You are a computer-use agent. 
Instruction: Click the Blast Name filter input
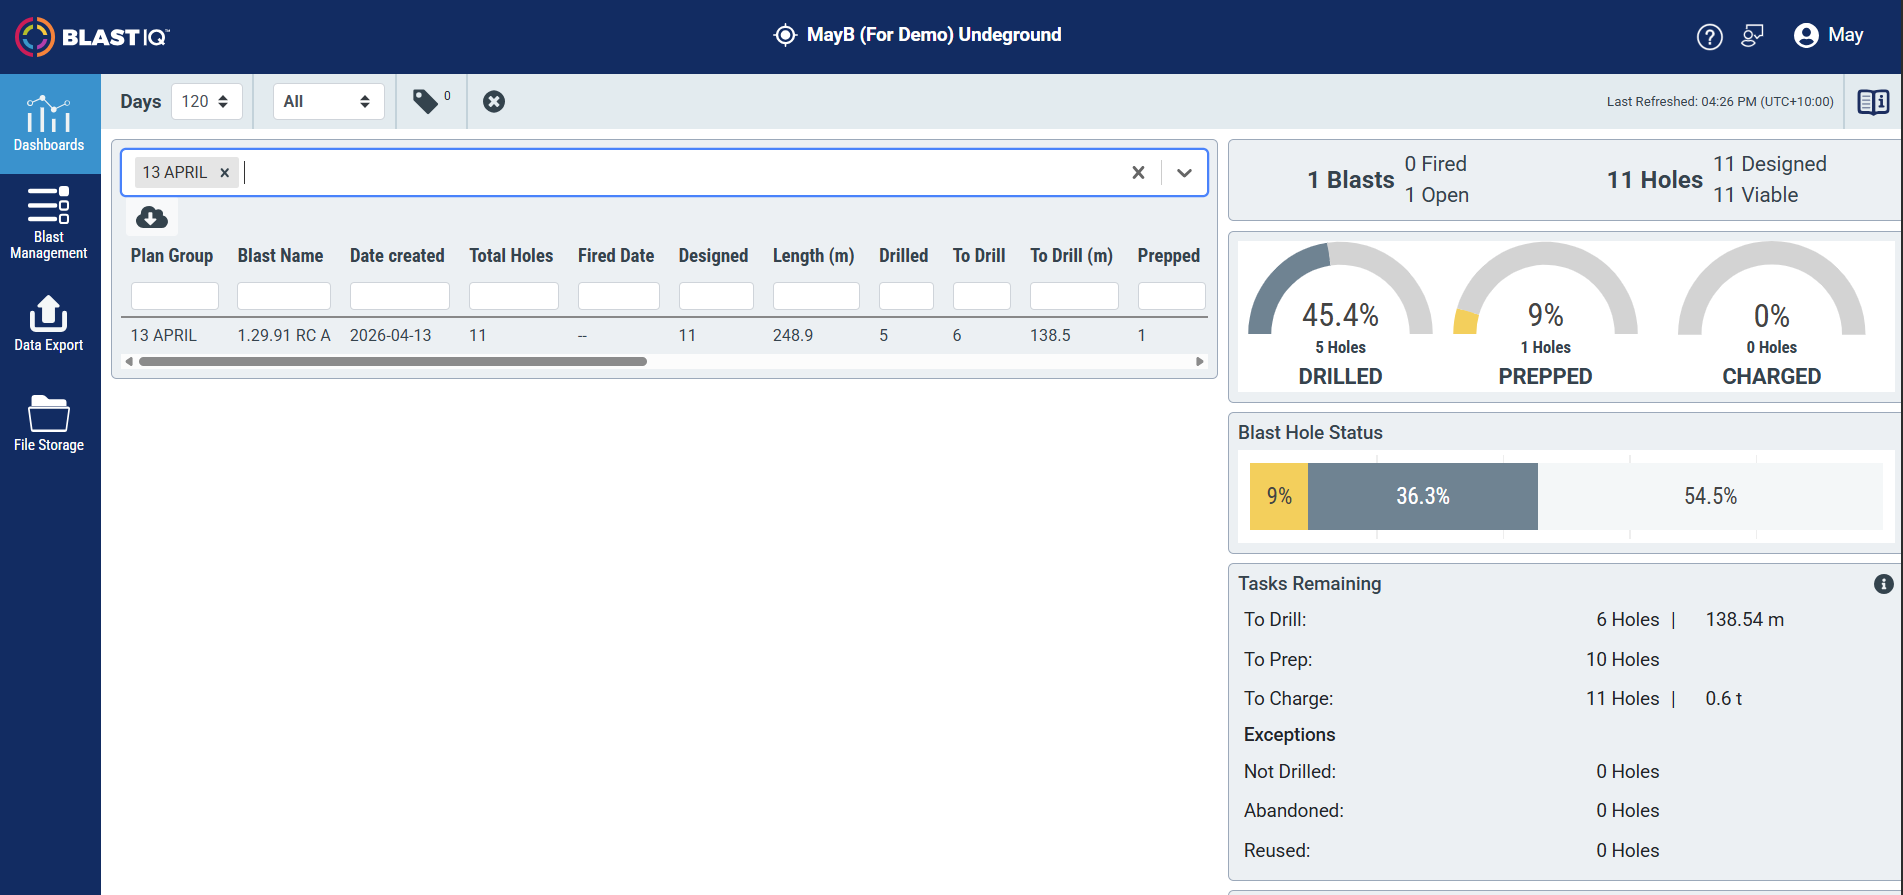[x=283, y=296]
